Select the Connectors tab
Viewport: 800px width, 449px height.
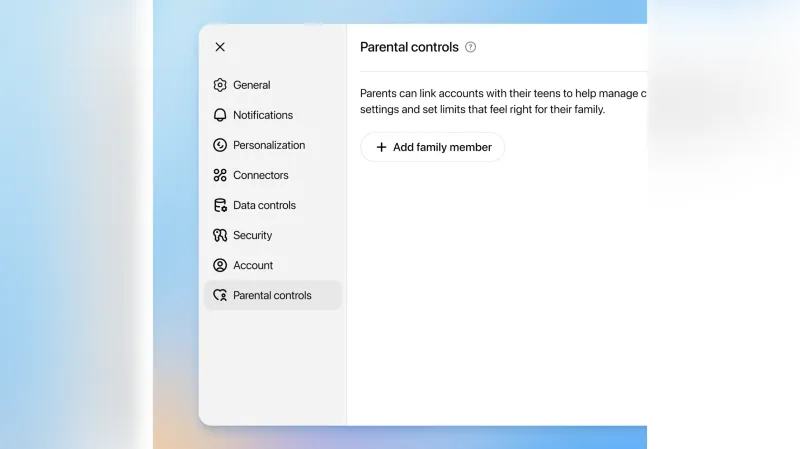click(x=273, y=175)
